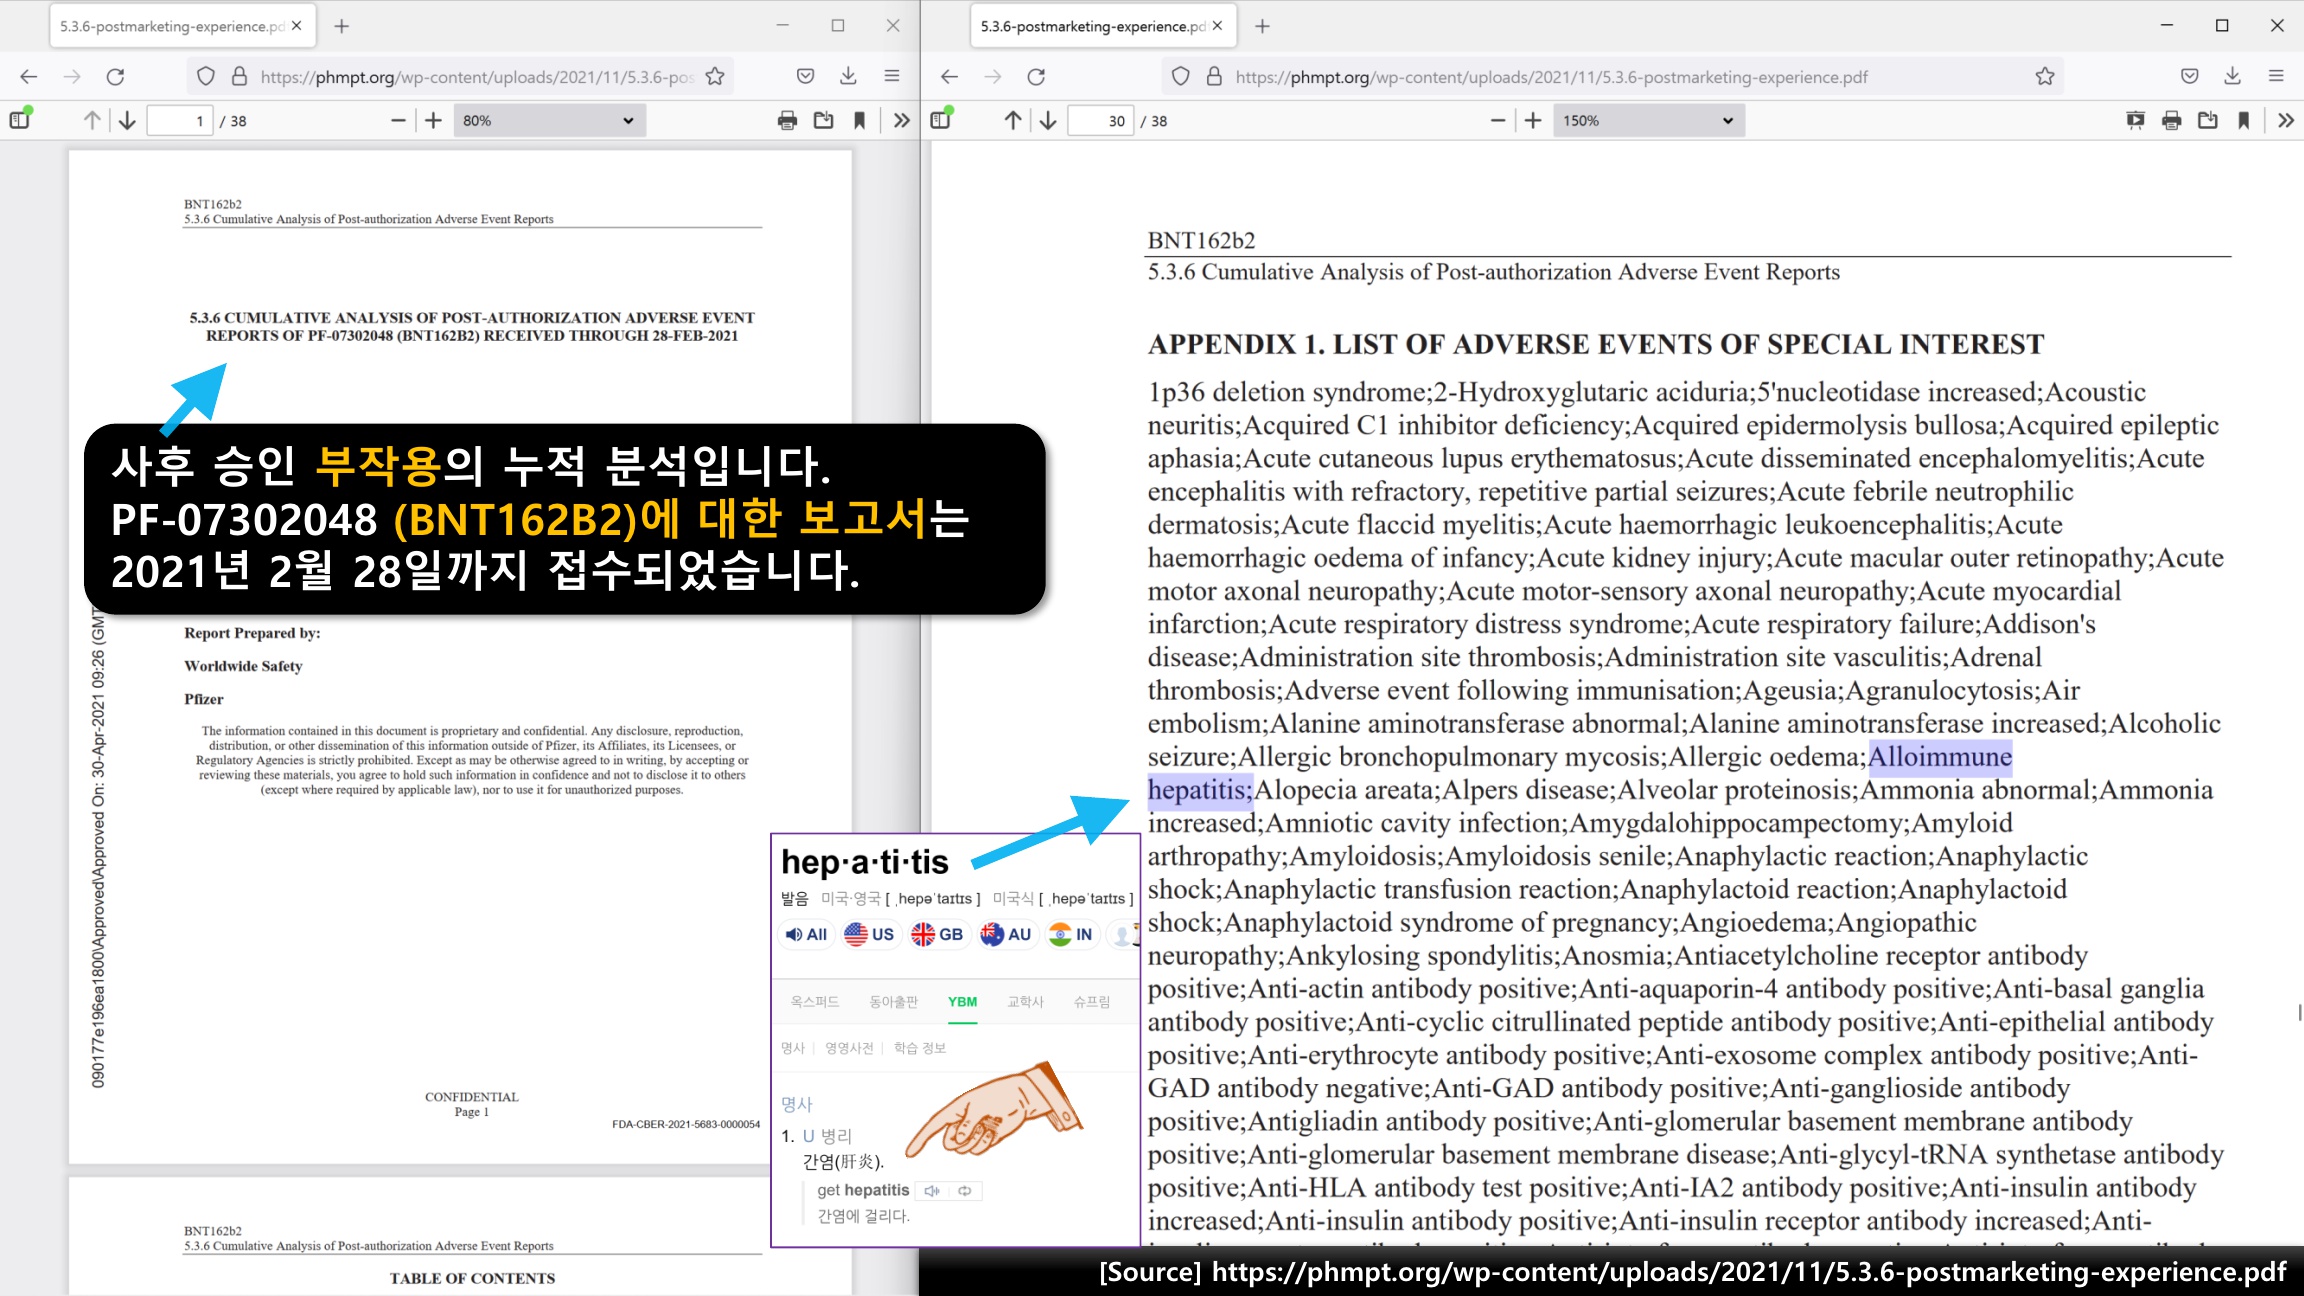
Task: Click highlighted text 'Alloimmune' in right PDF
Action: tap(1940, 757)
